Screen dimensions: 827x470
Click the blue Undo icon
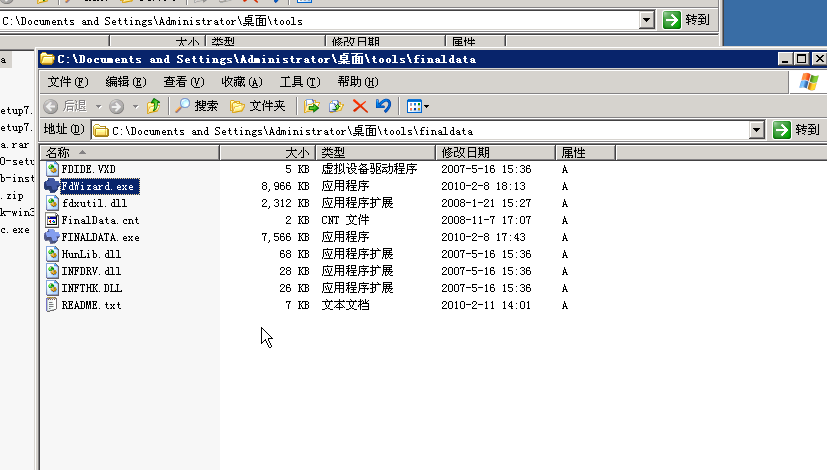(x=383, y=106)
